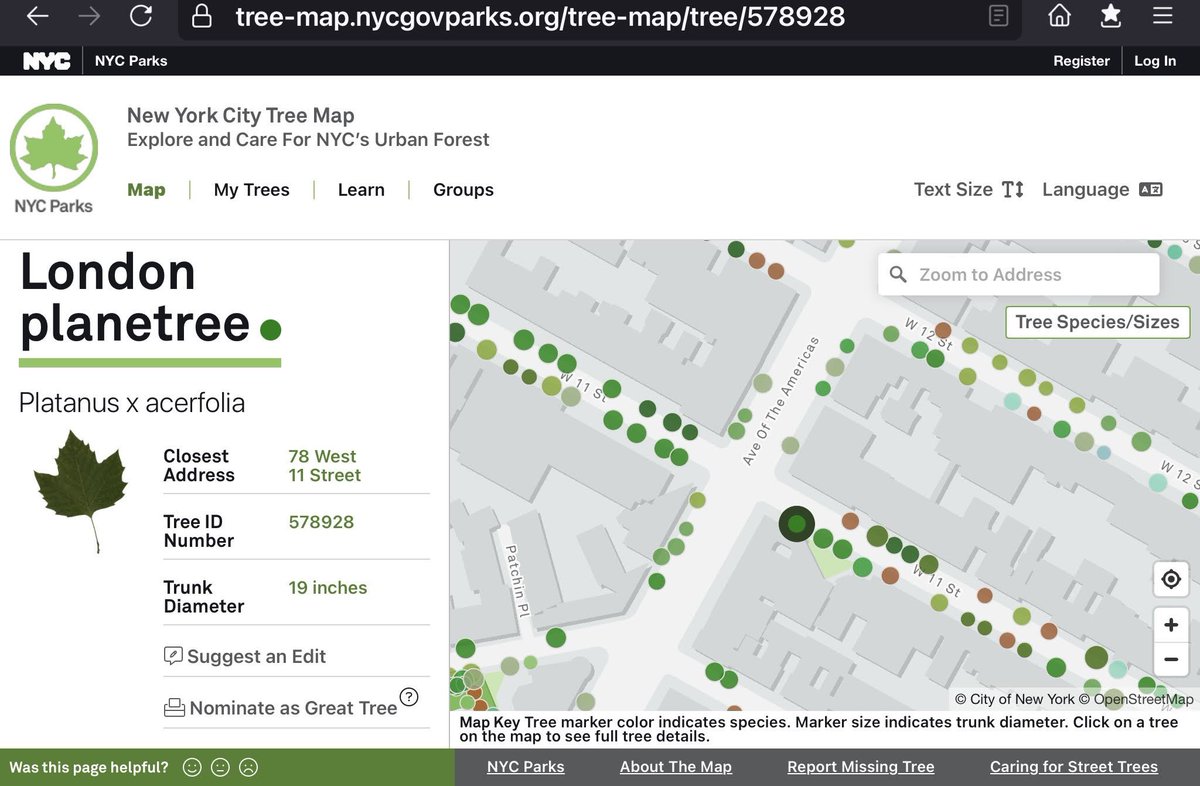Click the selected tree marker on the map
The height and width of the screenshot is (786, 1200).
pyautogui.click(x=797, y=524)
